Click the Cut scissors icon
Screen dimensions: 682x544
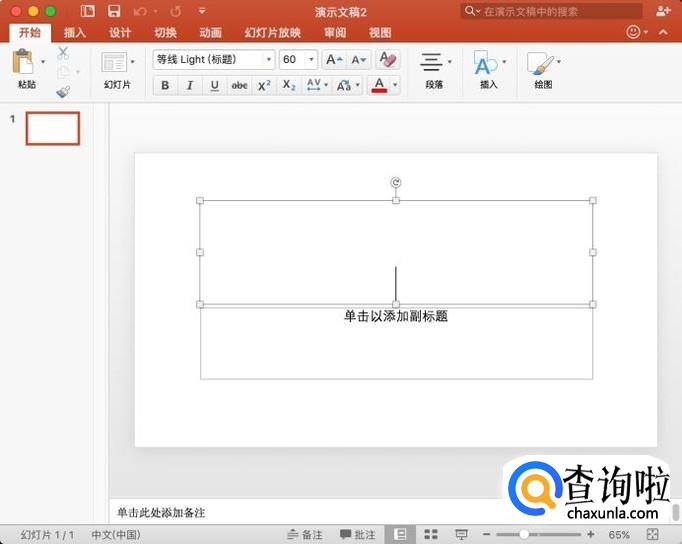(x=63, y=53)
